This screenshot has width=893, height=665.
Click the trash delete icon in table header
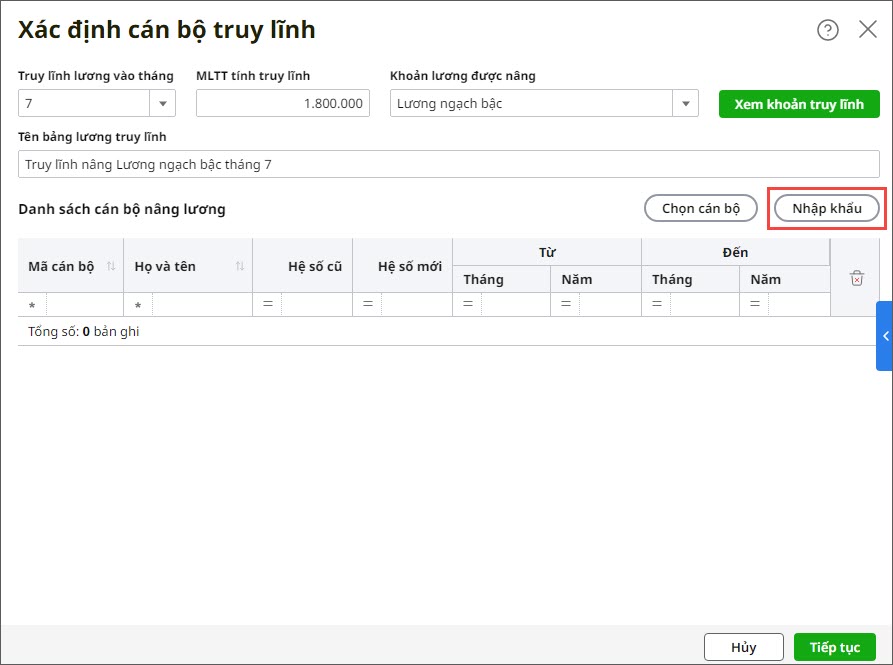point(856,279)
